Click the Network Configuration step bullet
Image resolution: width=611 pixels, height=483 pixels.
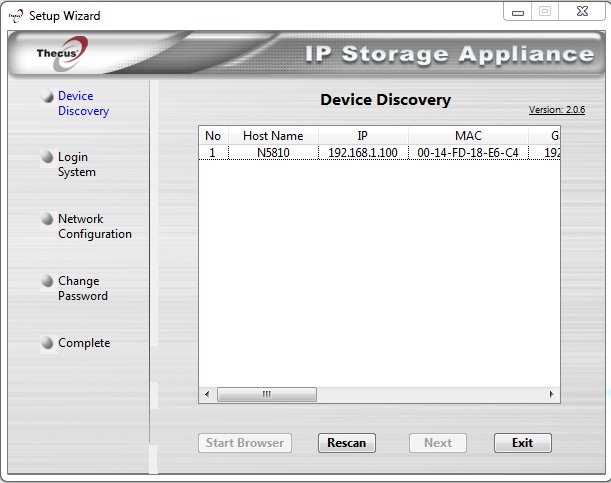tap(46, 219)
